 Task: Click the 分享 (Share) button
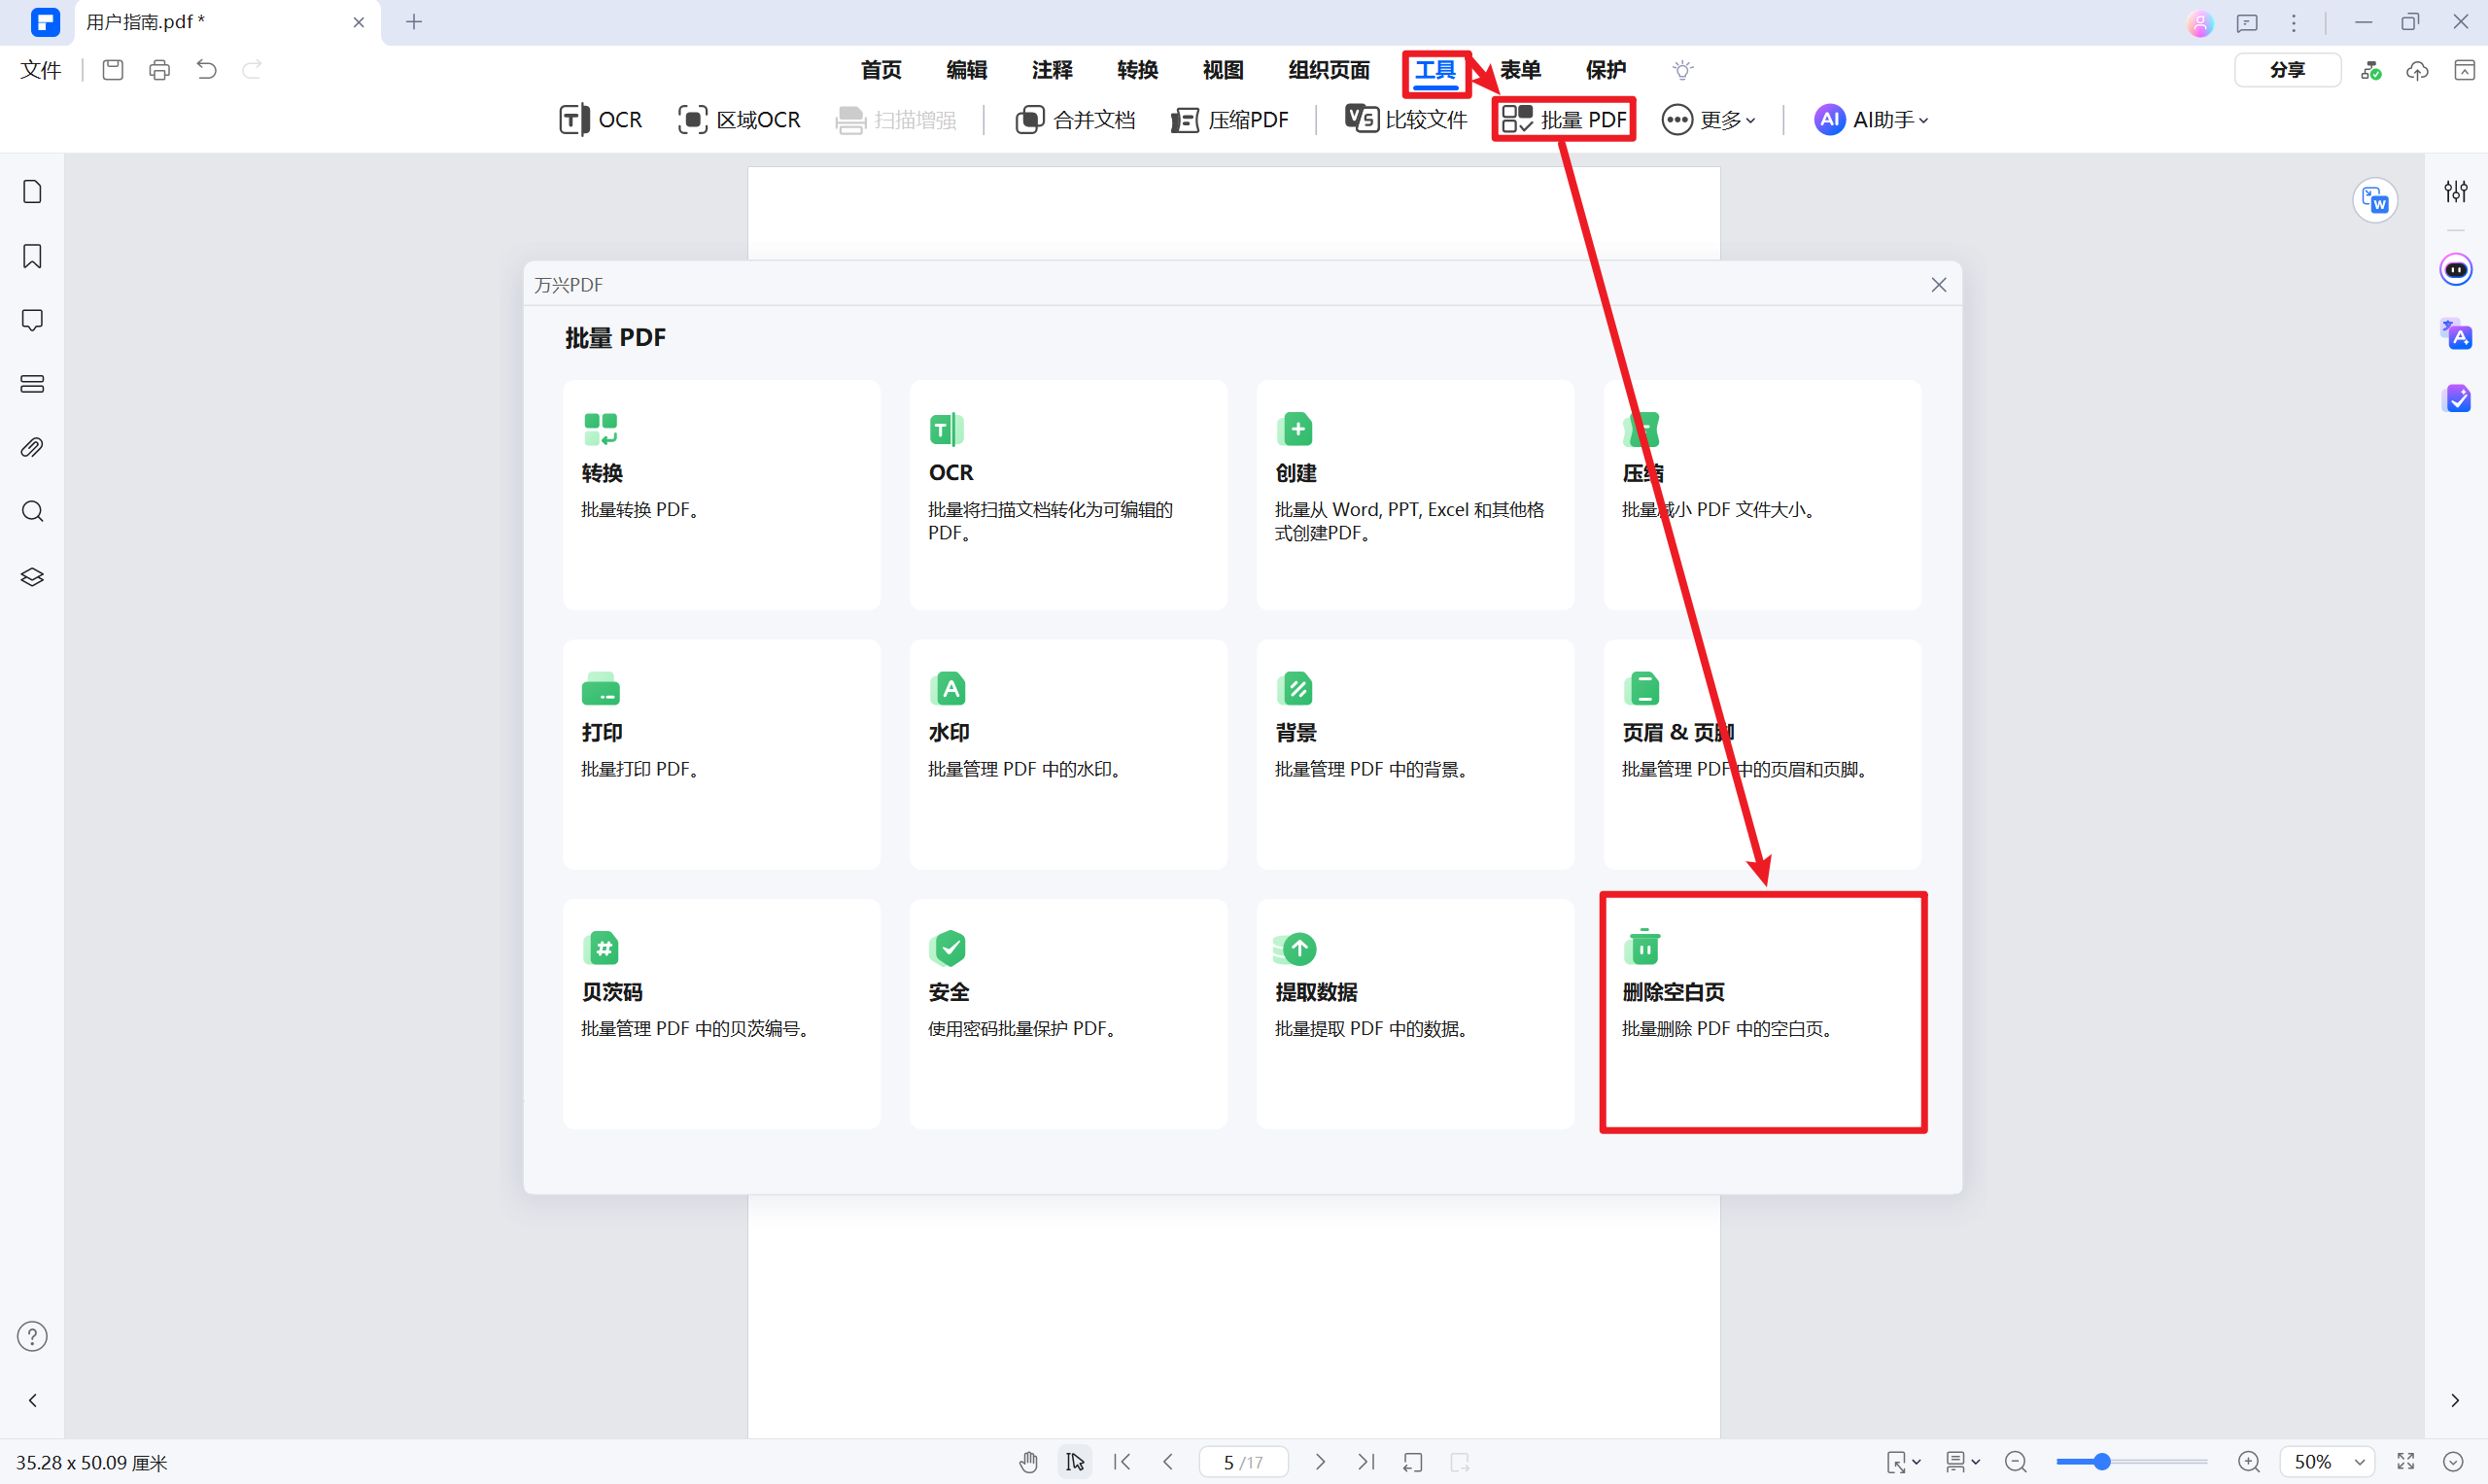2287,70
